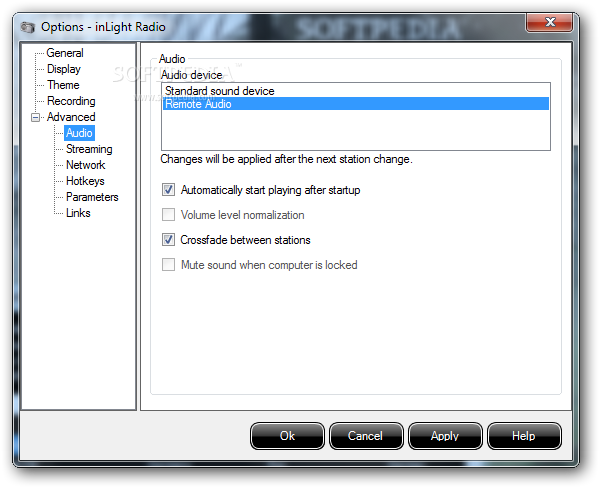Toggle Mute sound when computer is locked
600x488 pixels.
[x=168, y=265]
